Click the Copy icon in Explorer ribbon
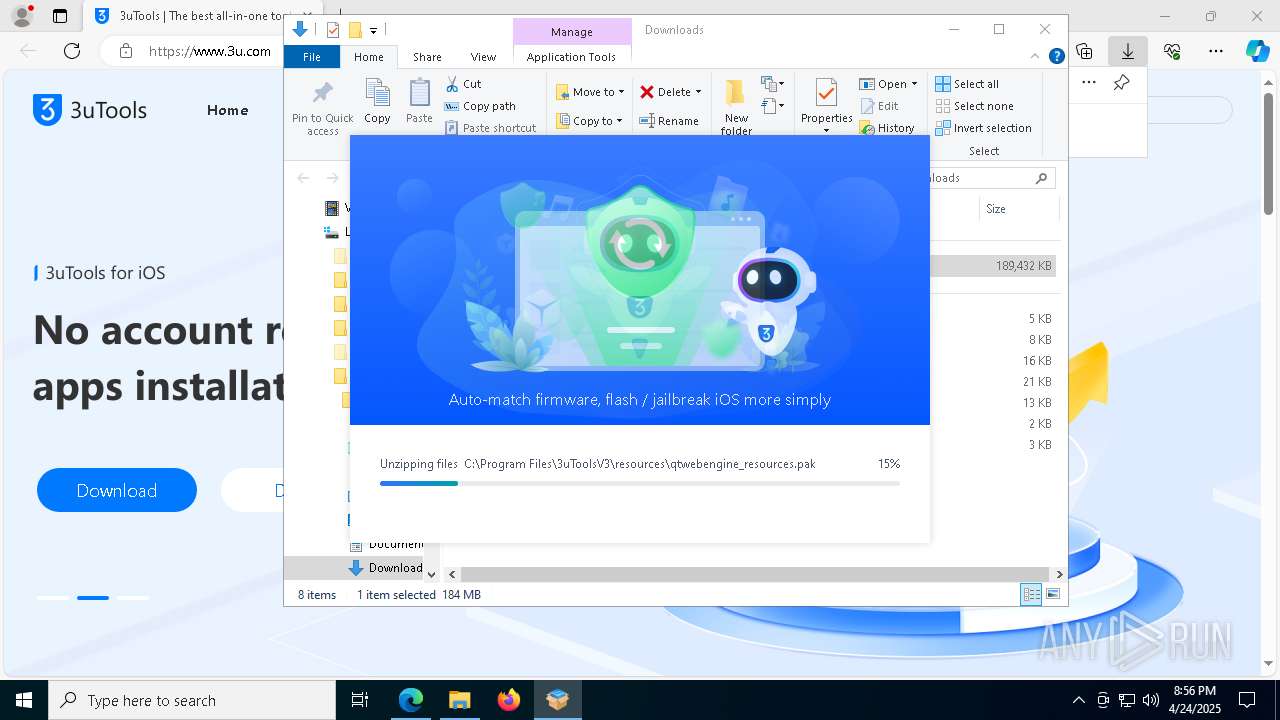The image size is (1280, 720). tap(377, 101)
